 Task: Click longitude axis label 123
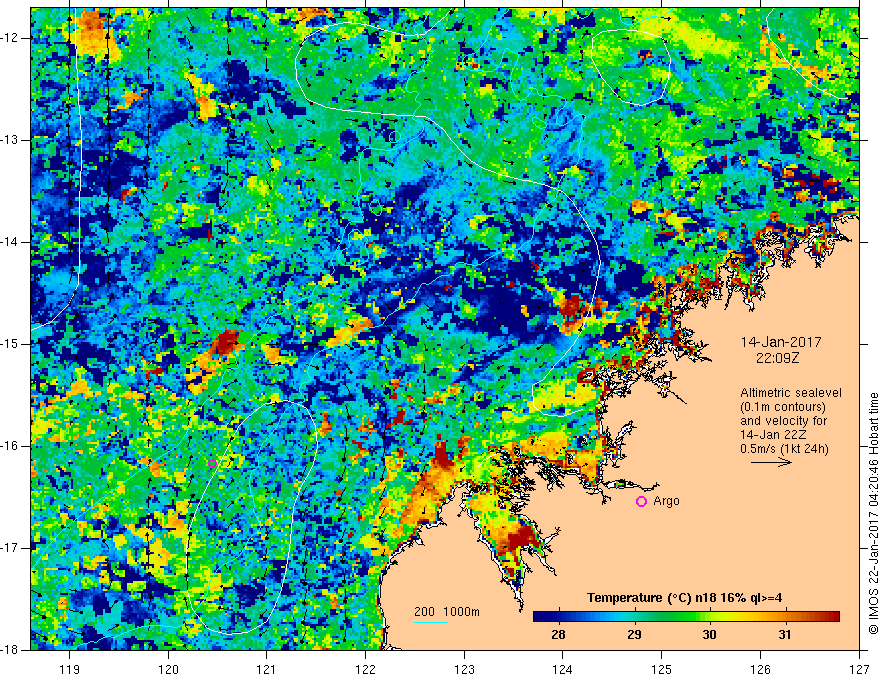(x=464, y=669)
